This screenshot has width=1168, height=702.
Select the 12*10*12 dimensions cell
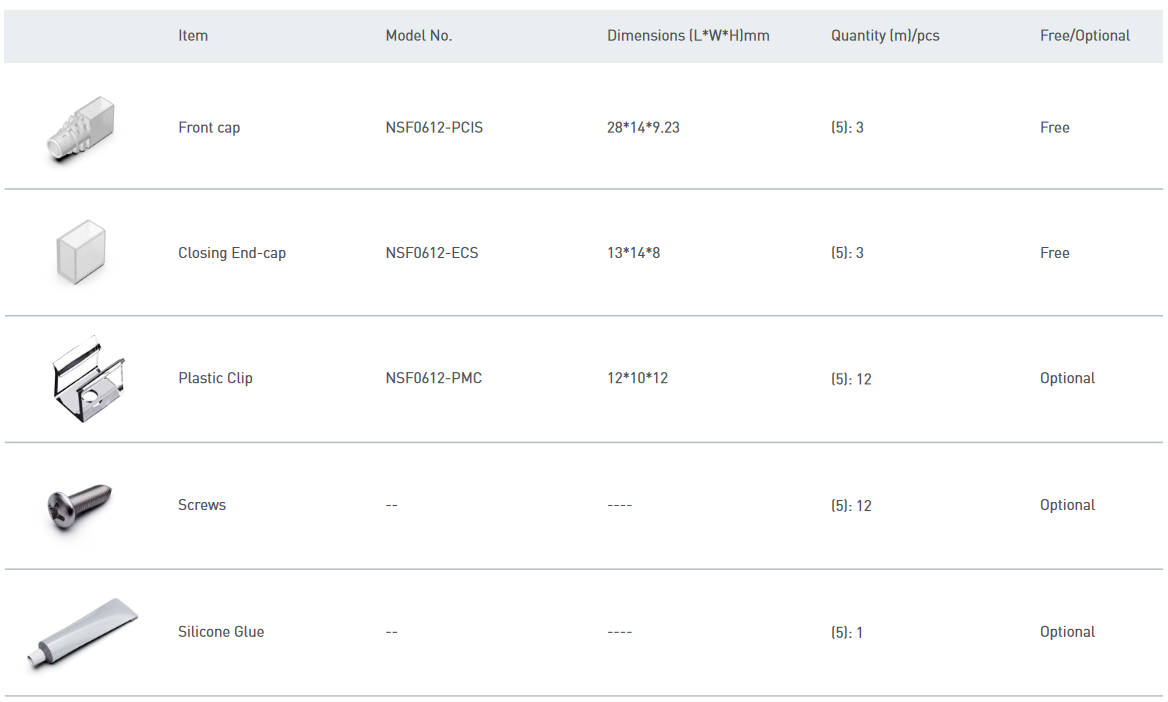pos(637,378)
